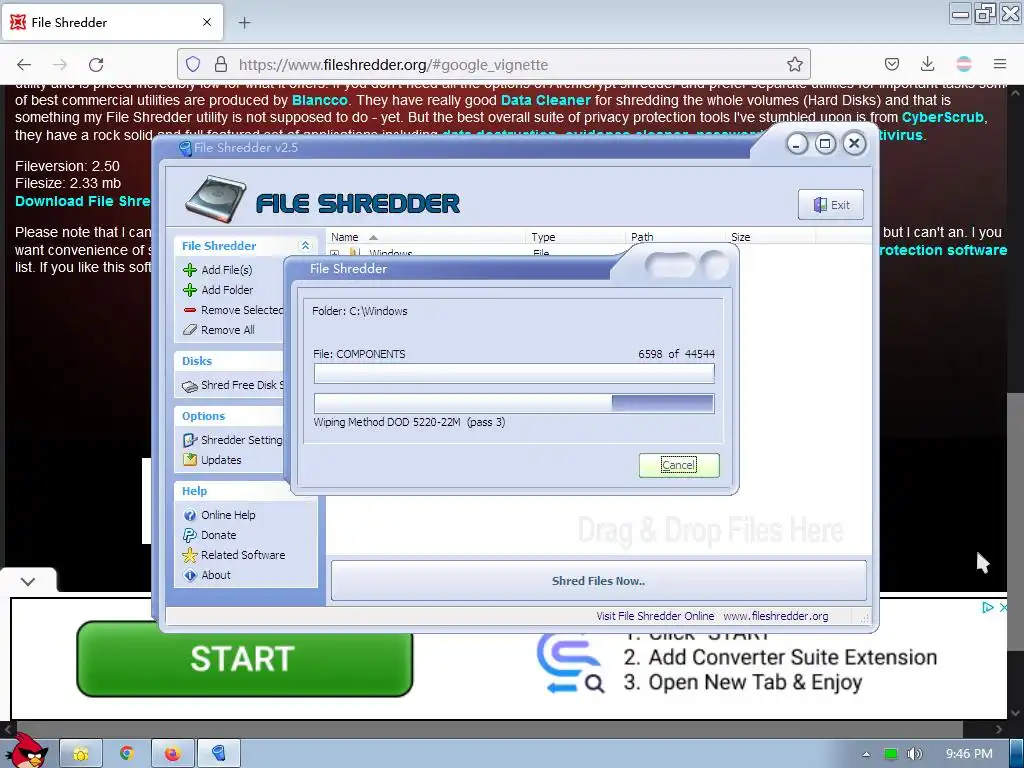Open the Blancco link
This screenshot has width=1024, height=768.
click(319, 101)
